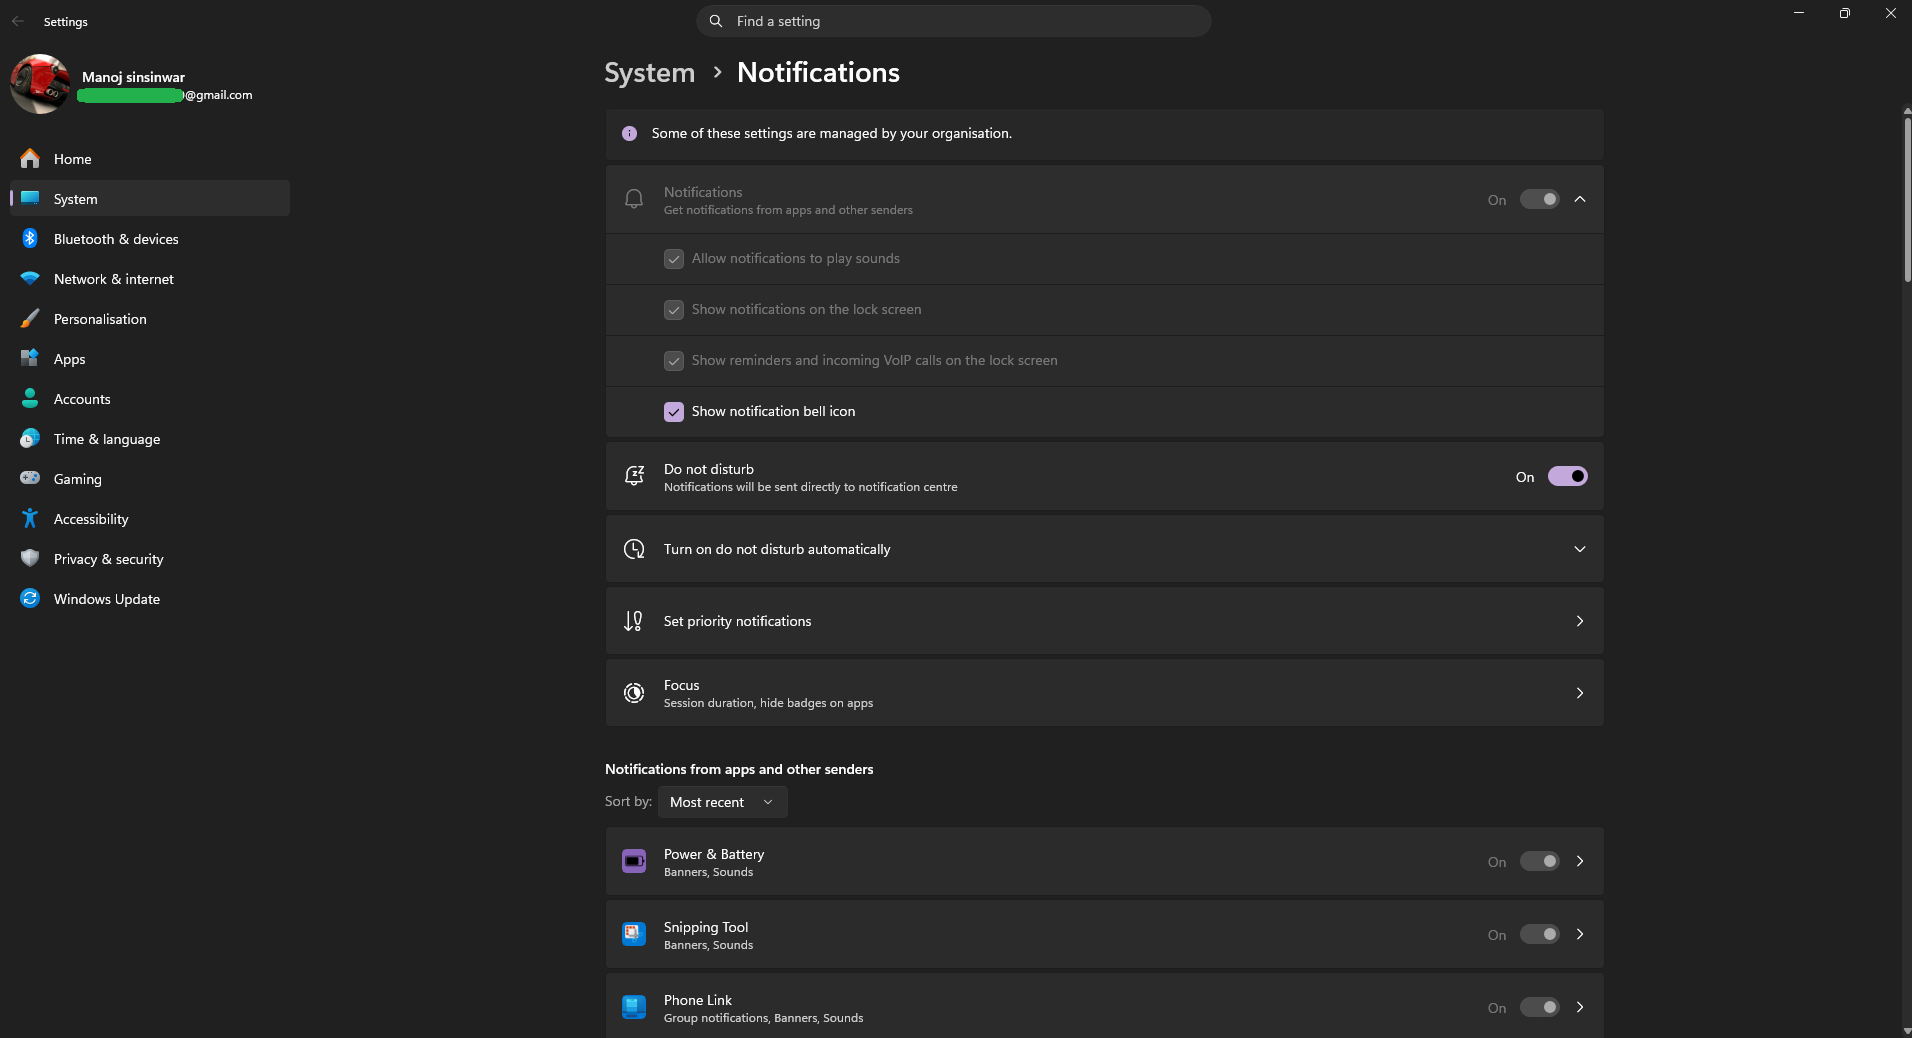Click the Power & Battery app icon
Image resolution: width=1912 pixels, height=1038 pixels.
point(634,861)
